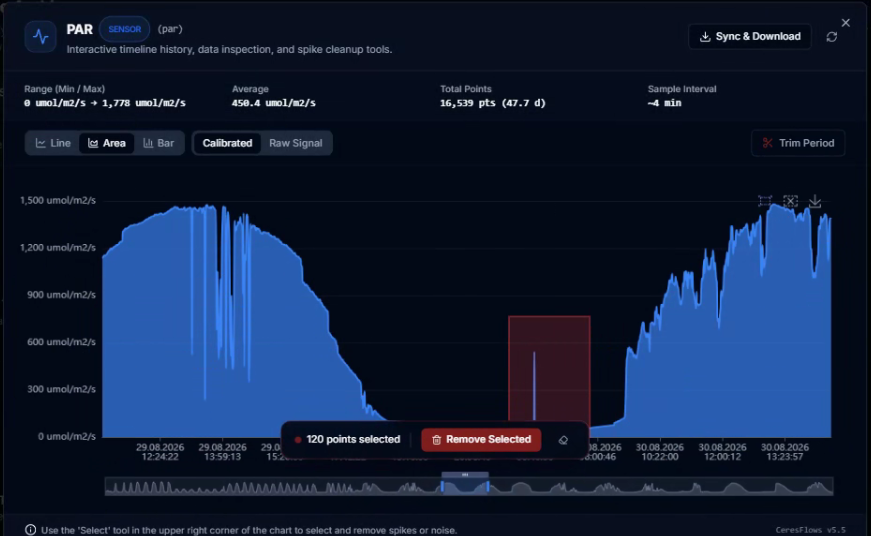Viewport: 871px width, 536px height.
Task: Activate the box Select tool on chart
Action: point(765,201)
